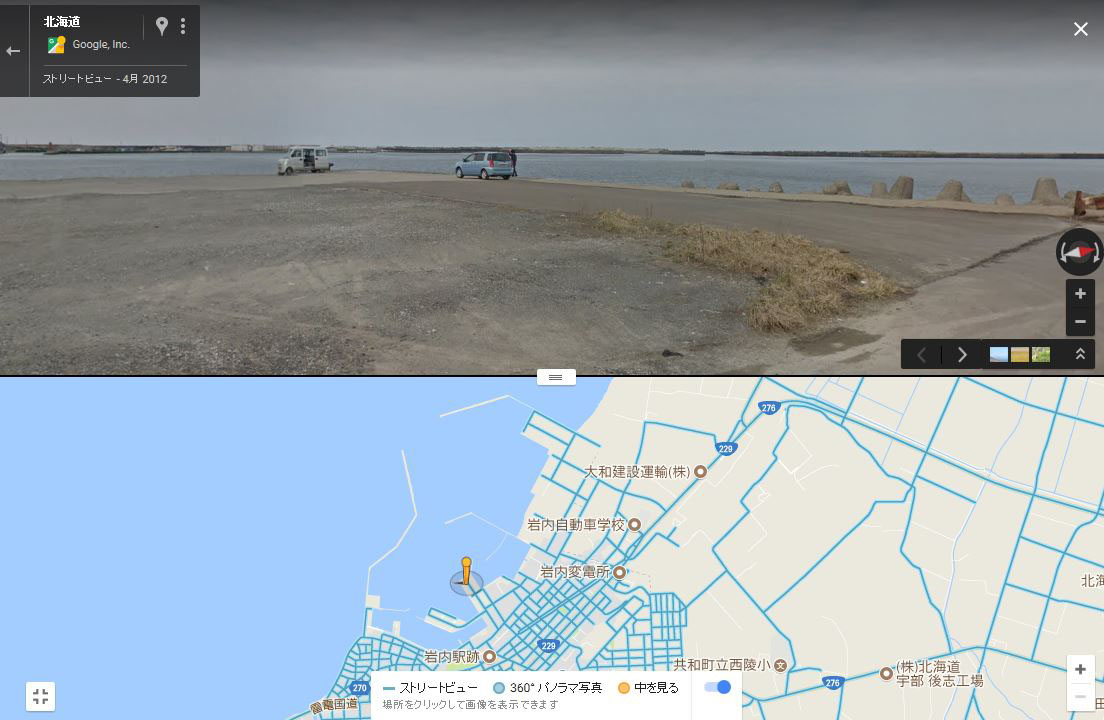The image size is (1104, 720).
Task: Toggle the Street View layer switch
Action: pos(718,687)
